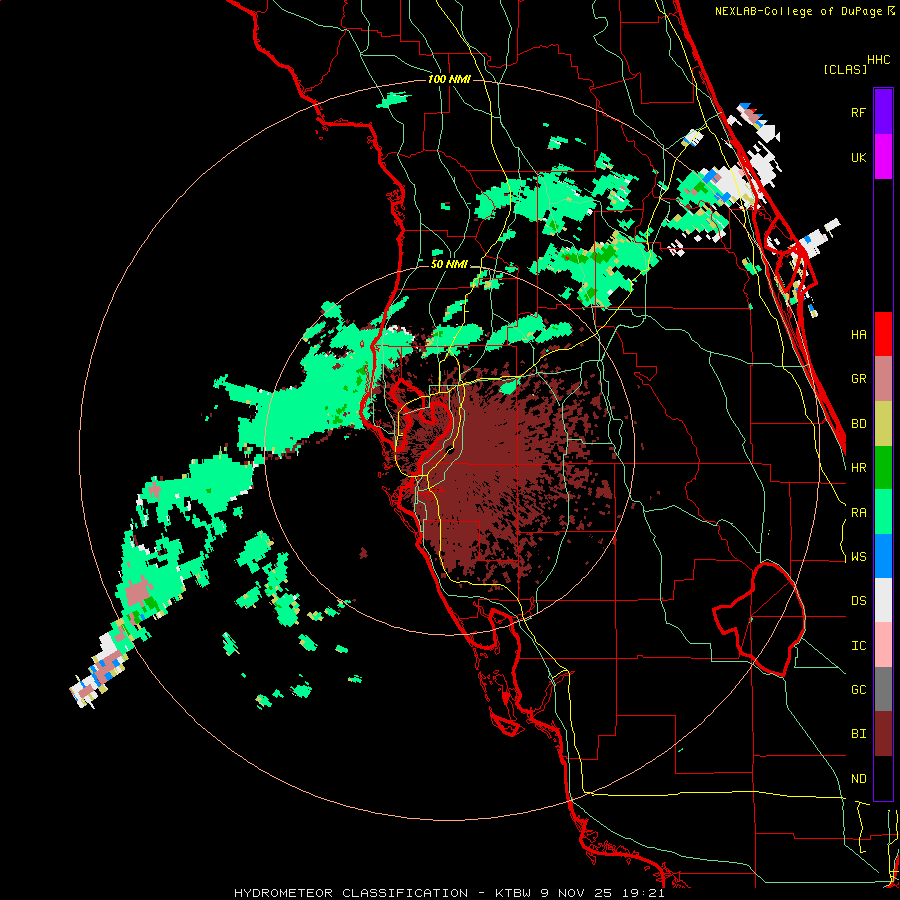Select the WS legend label

858,557
